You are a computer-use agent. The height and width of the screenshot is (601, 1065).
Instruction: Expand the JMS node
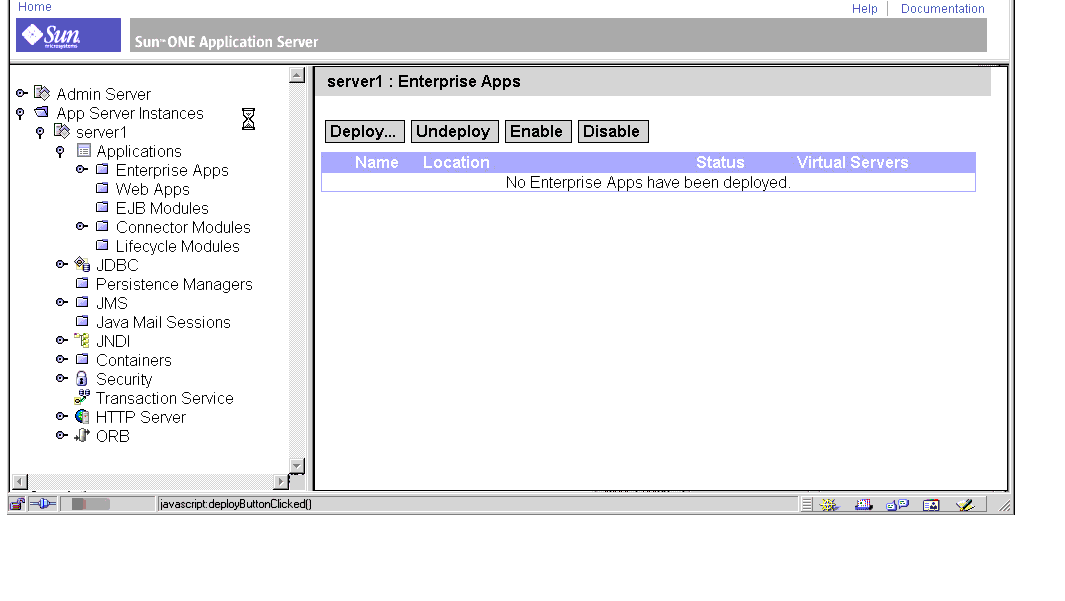click(62, 302)
